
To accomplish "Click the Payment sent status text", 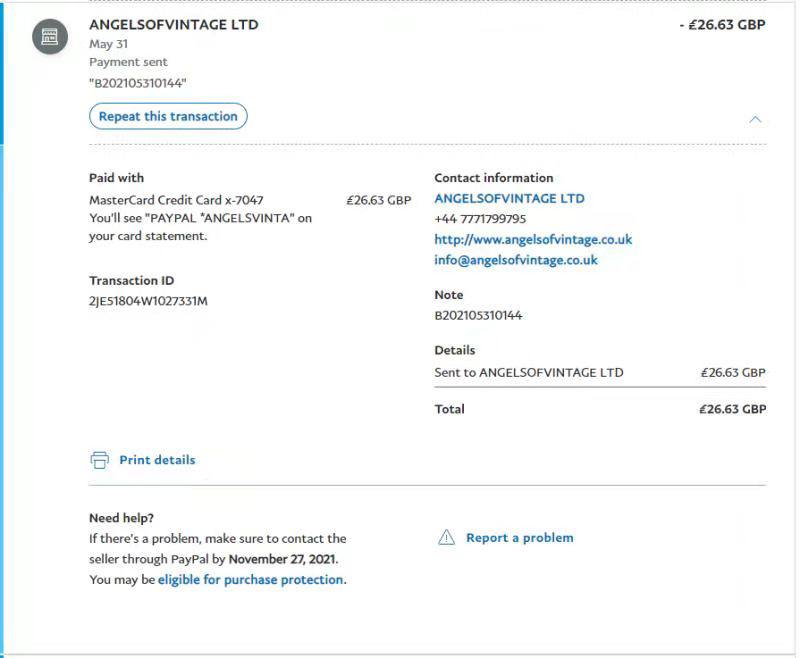I will (x=128, y=62).
